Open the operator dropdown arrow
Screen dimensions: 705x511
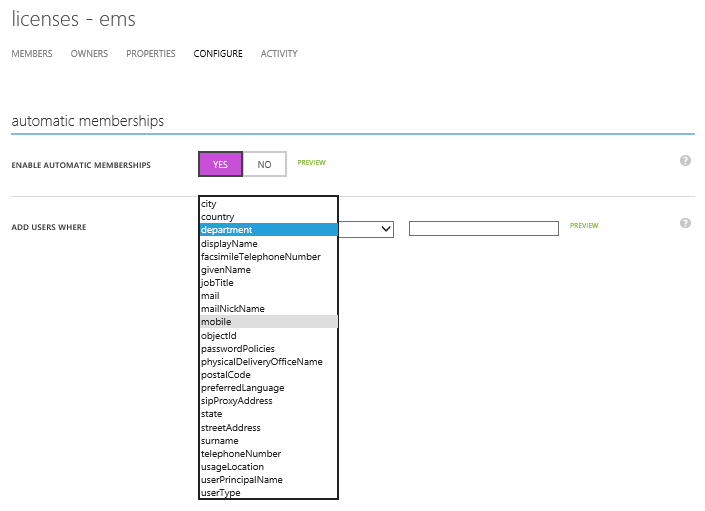tap(385, 229)
